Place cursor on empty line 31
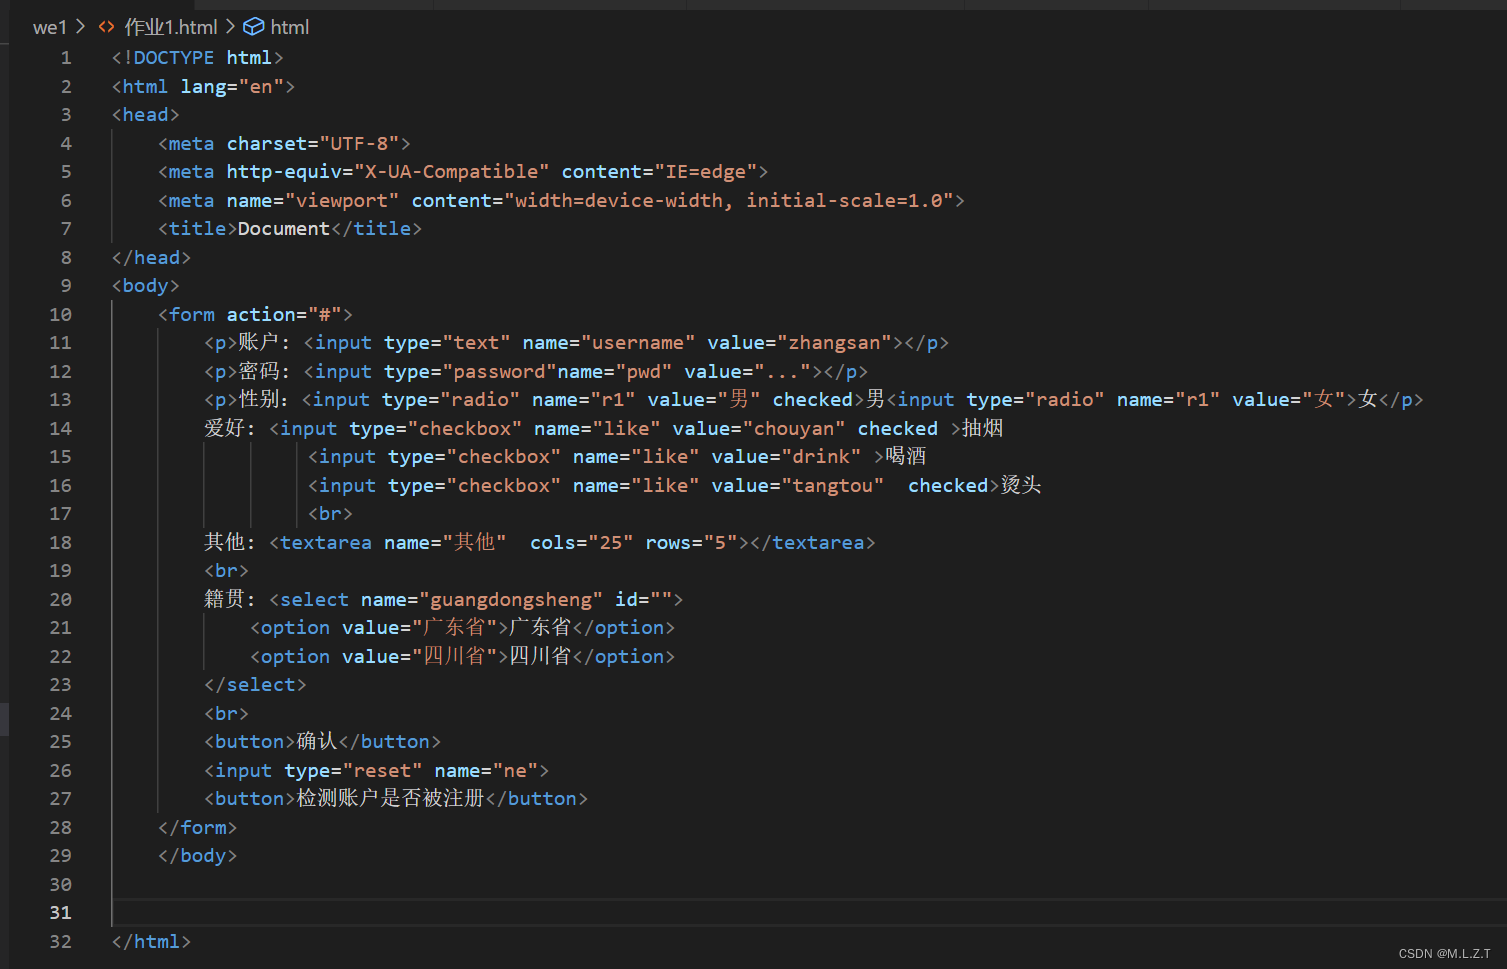This screenshot has width=1507, height=969. (808, 913)
